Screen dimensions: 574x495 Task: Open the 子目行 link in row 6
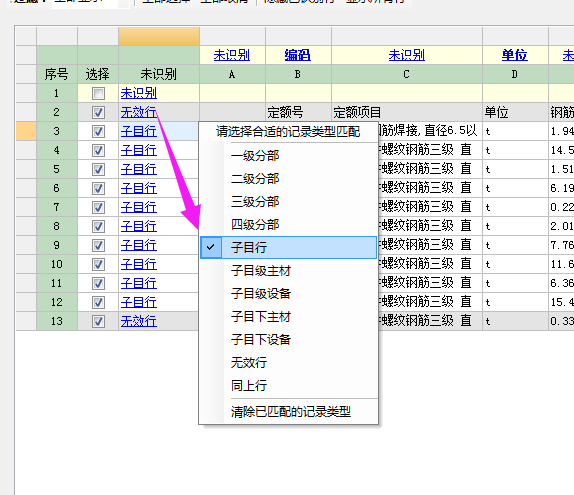(139, 189)
